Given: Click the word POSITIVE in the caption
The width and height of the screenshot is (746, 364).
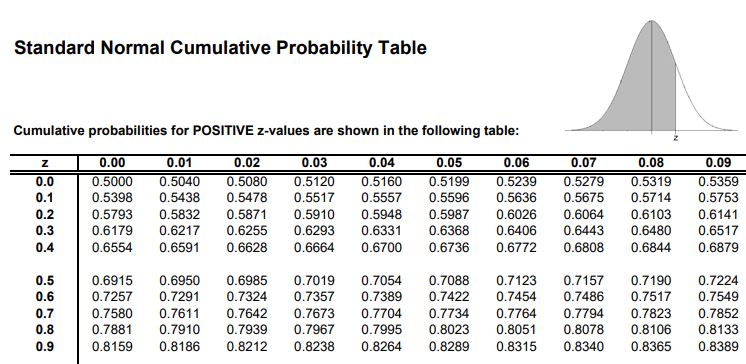Looking at the screenshot, I should [223, 131].
